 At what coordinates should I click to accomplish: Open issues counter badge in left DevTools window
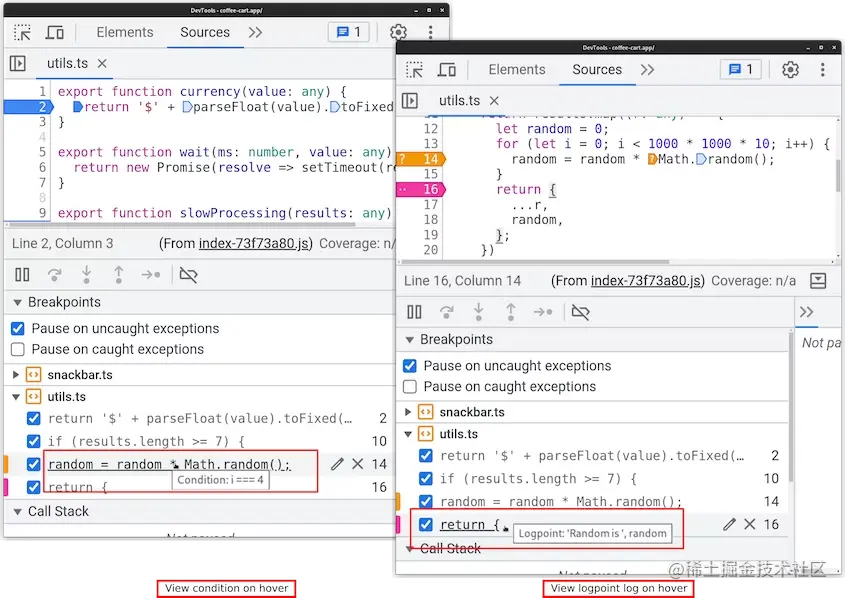[348, 32]
